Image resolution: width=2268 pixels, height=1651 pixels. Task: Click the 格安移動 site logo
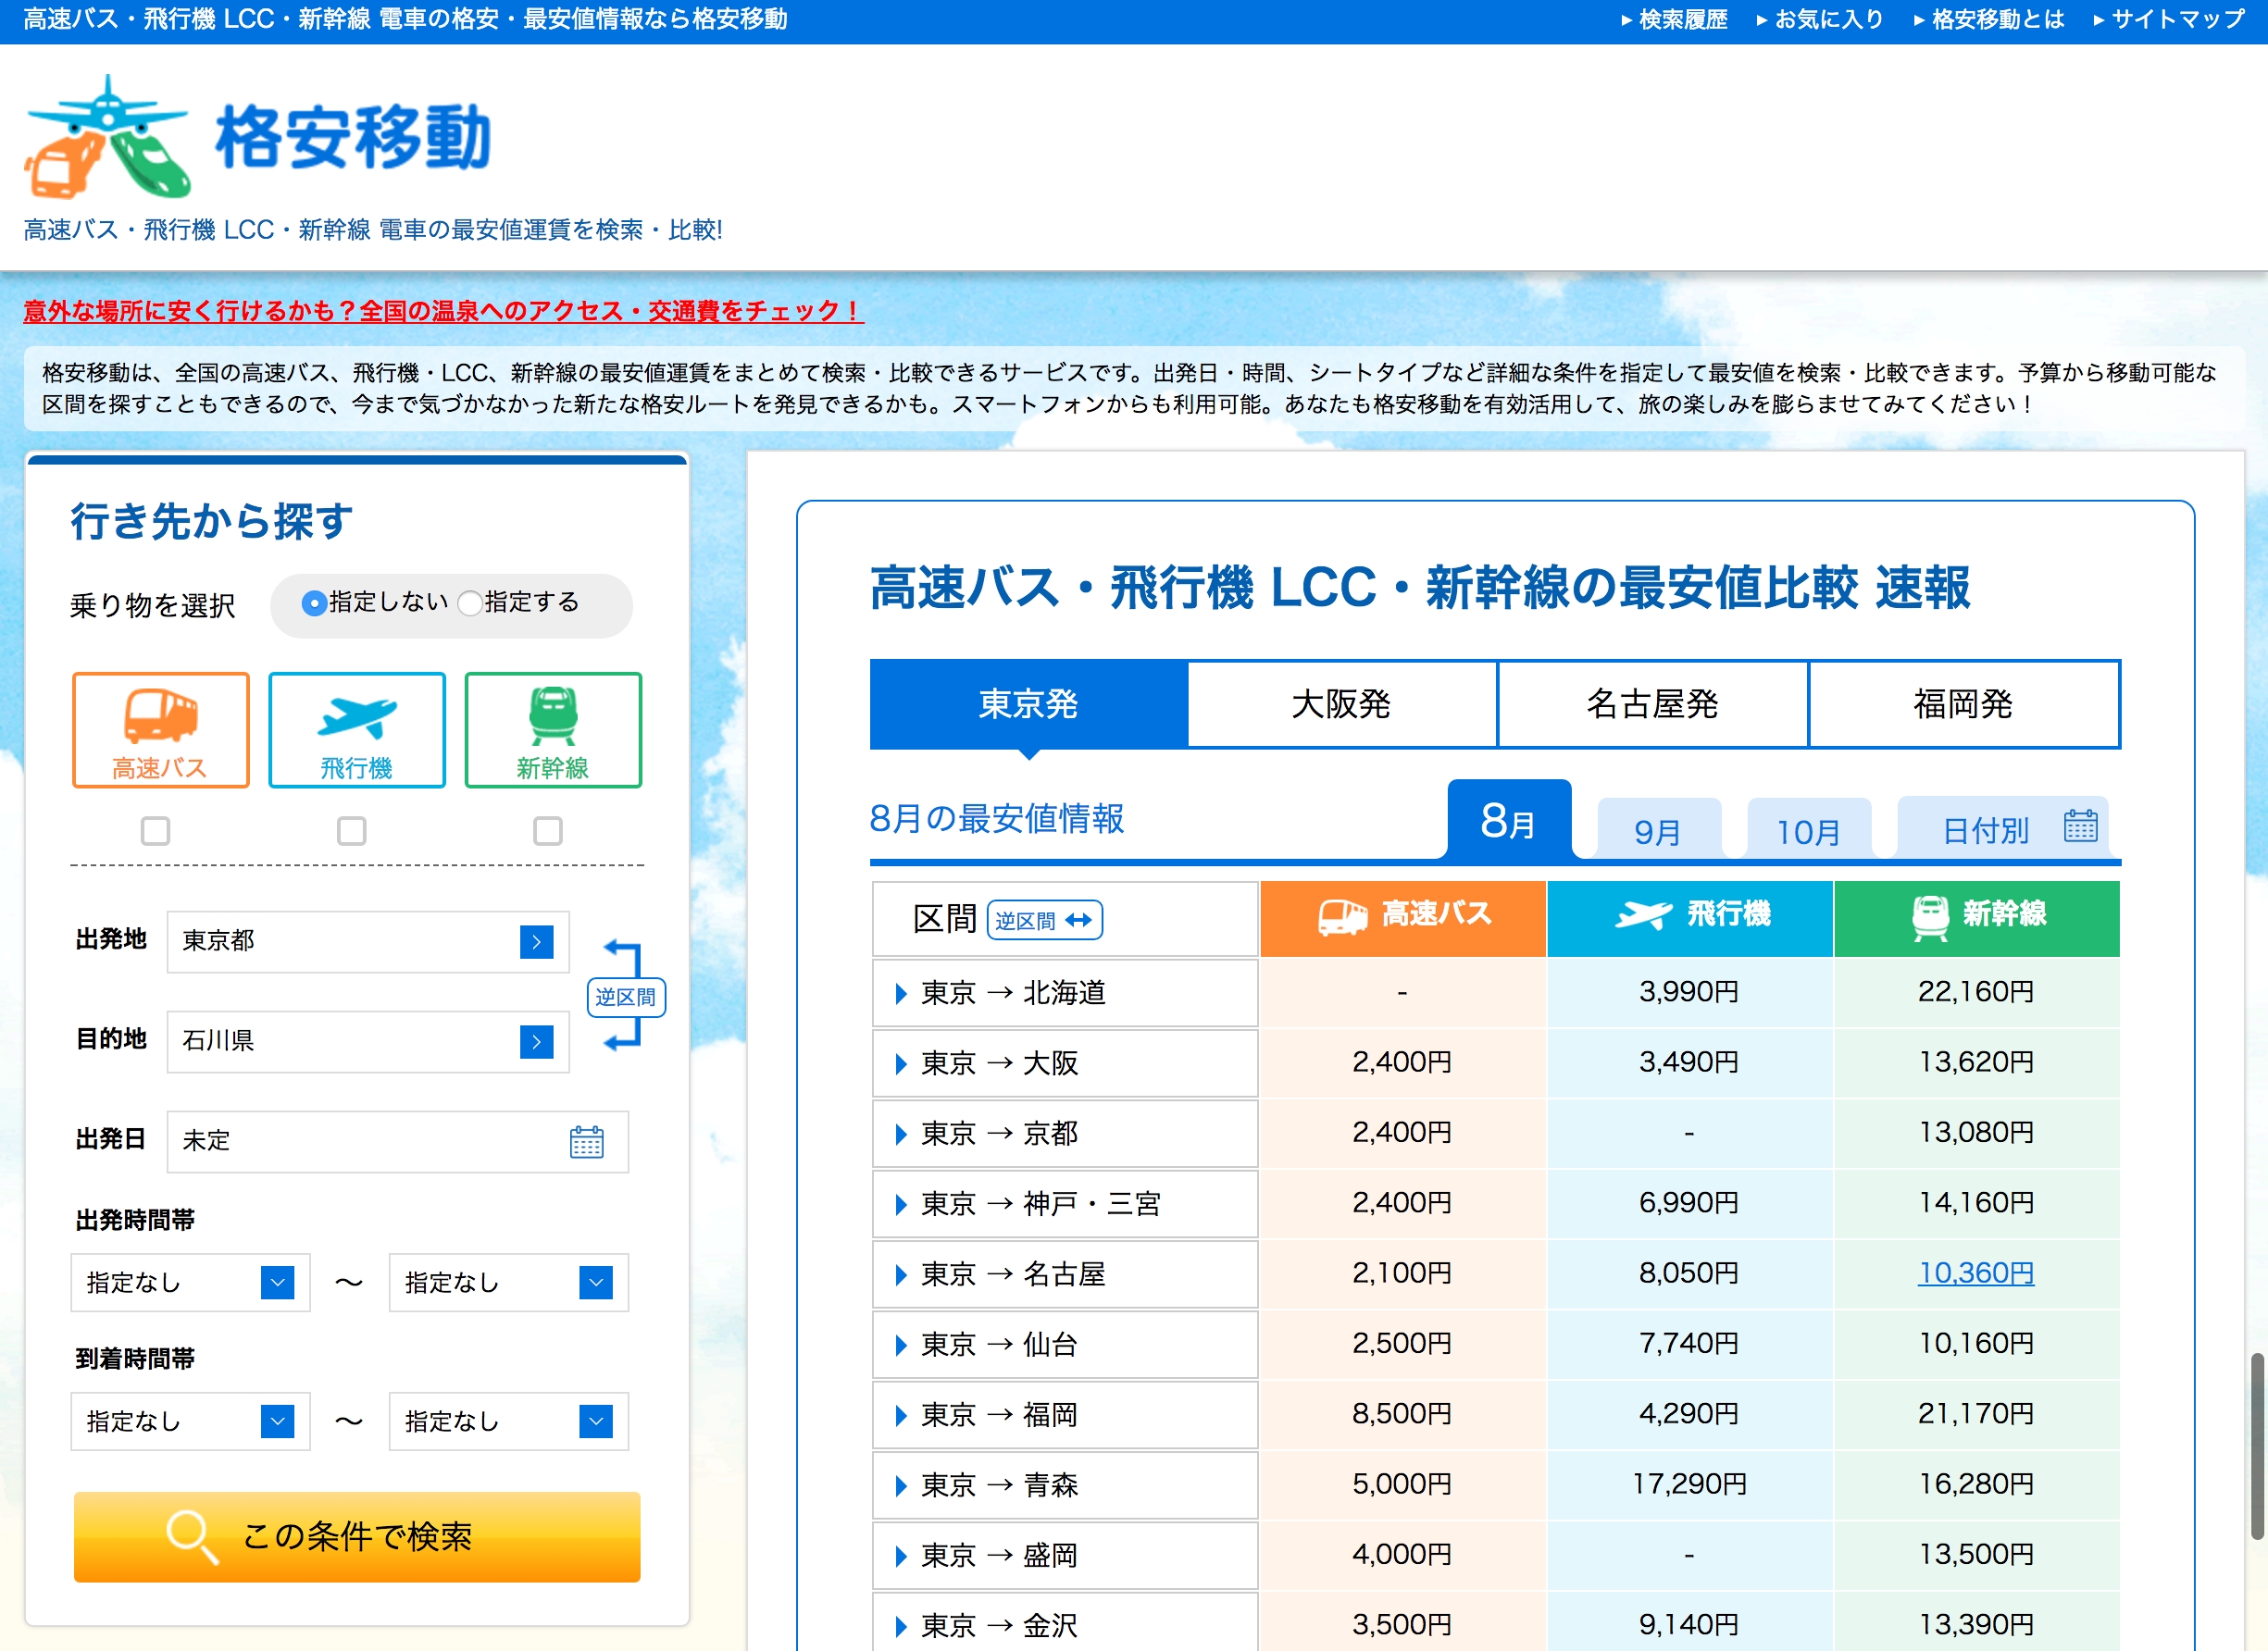tap(258, 137)
